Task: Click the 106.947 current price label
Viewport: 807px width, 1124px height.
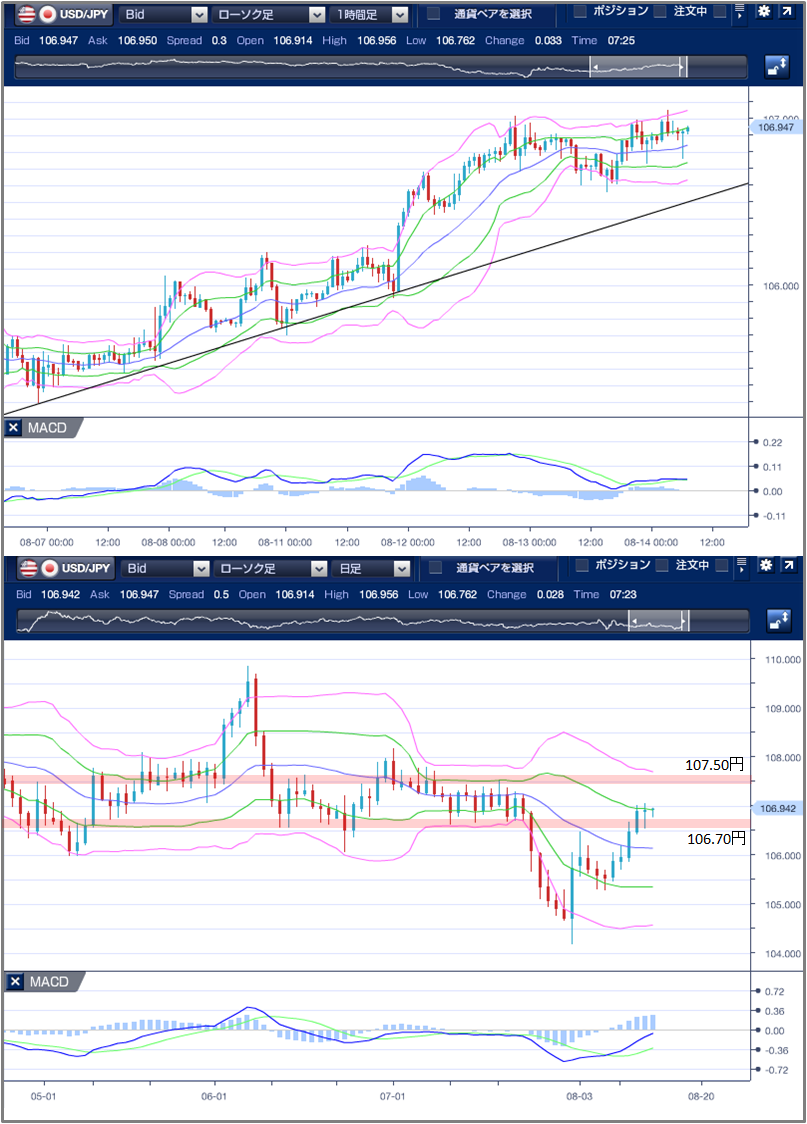Action: click(776, 127)
